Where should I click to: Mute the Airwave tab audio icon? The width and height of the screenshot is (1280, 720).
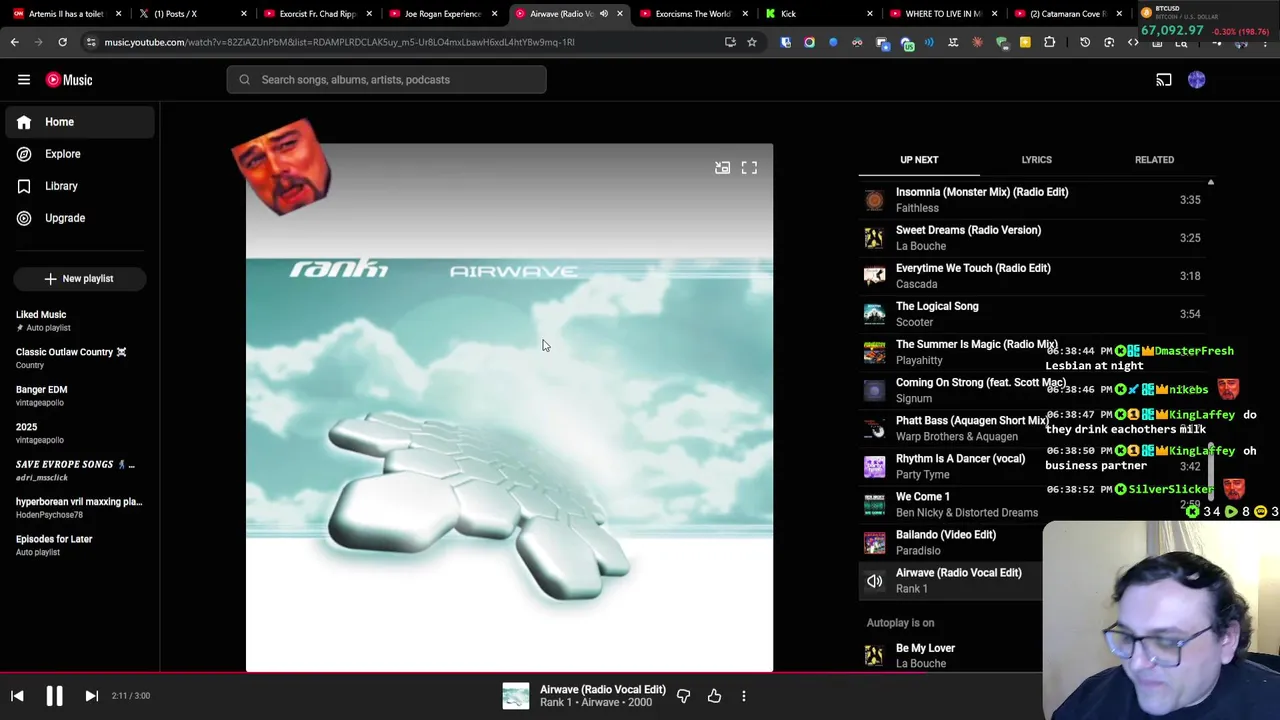click(x=603, y=14)
